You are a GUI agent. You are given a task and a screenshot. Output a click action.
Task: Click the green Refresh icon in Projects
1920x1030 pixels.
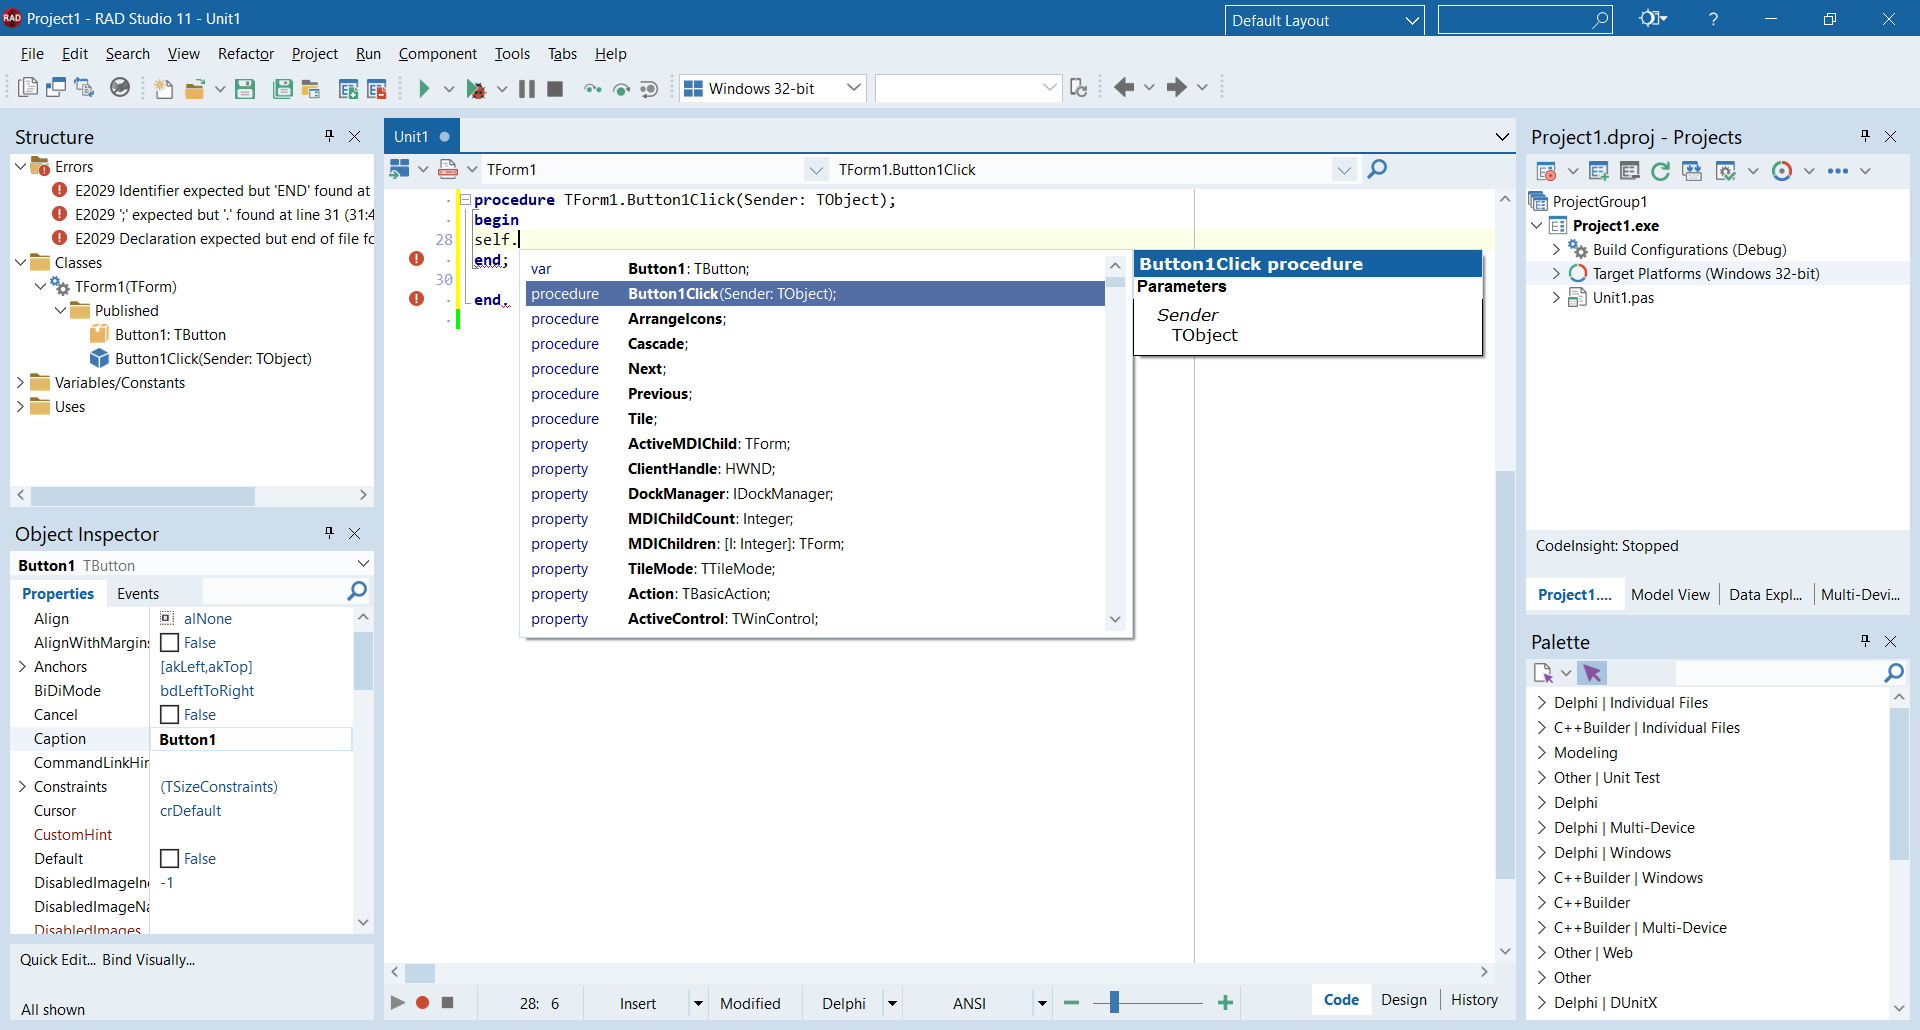point(1661,171)
